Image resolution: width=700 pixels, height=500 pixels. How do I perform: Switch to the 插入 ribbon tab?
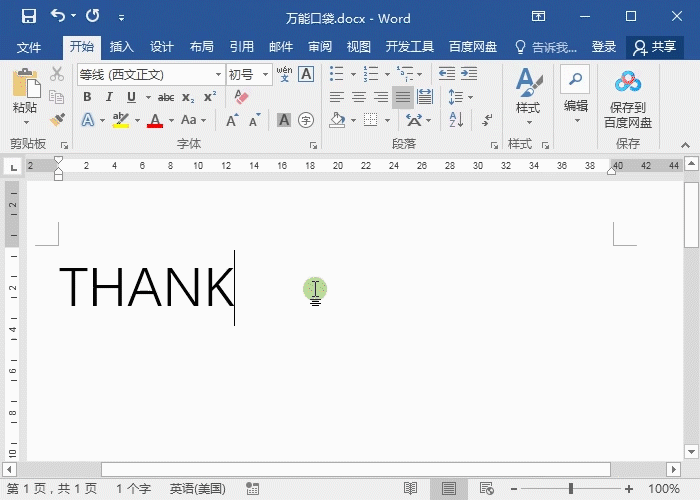pos(121,47)
